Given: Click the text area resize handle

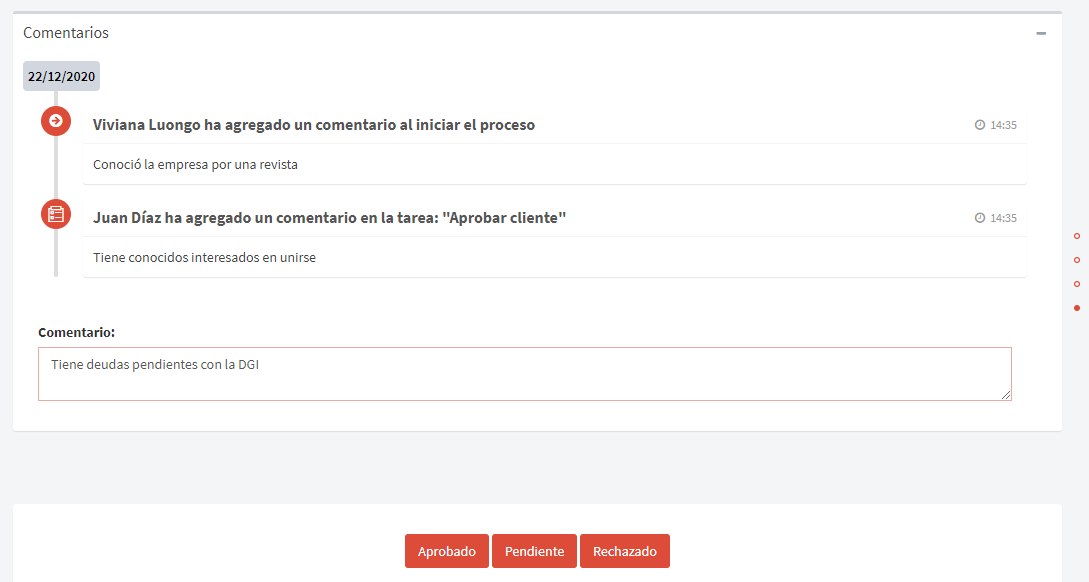Looking at the screenshot, I should (x=1006, y=395).
